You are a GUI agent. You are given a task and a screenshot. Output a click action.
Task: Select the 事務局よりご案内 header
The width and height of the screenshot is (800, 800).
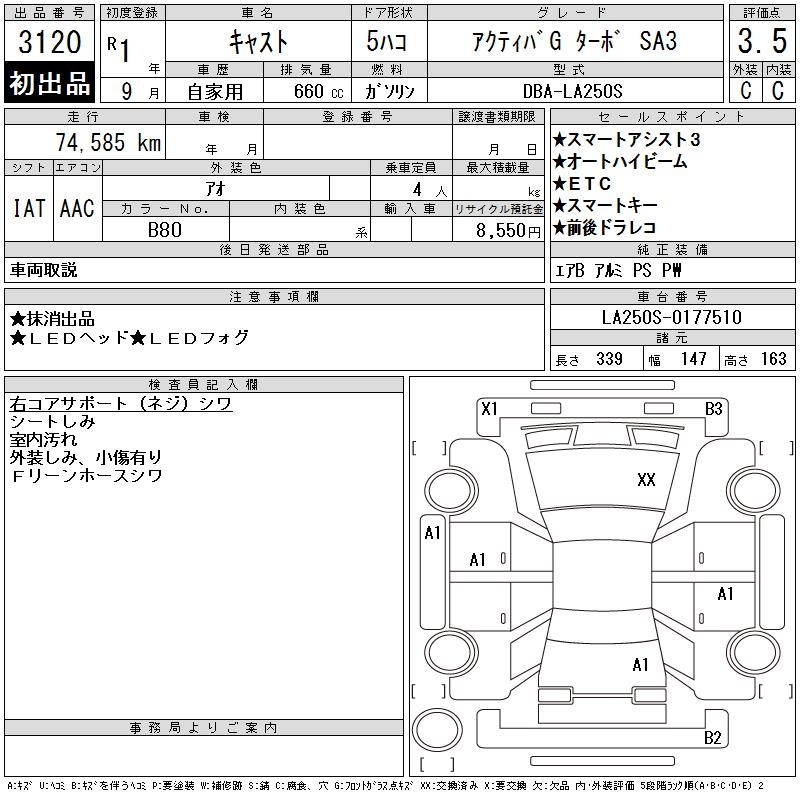click(x=203, y=728)
